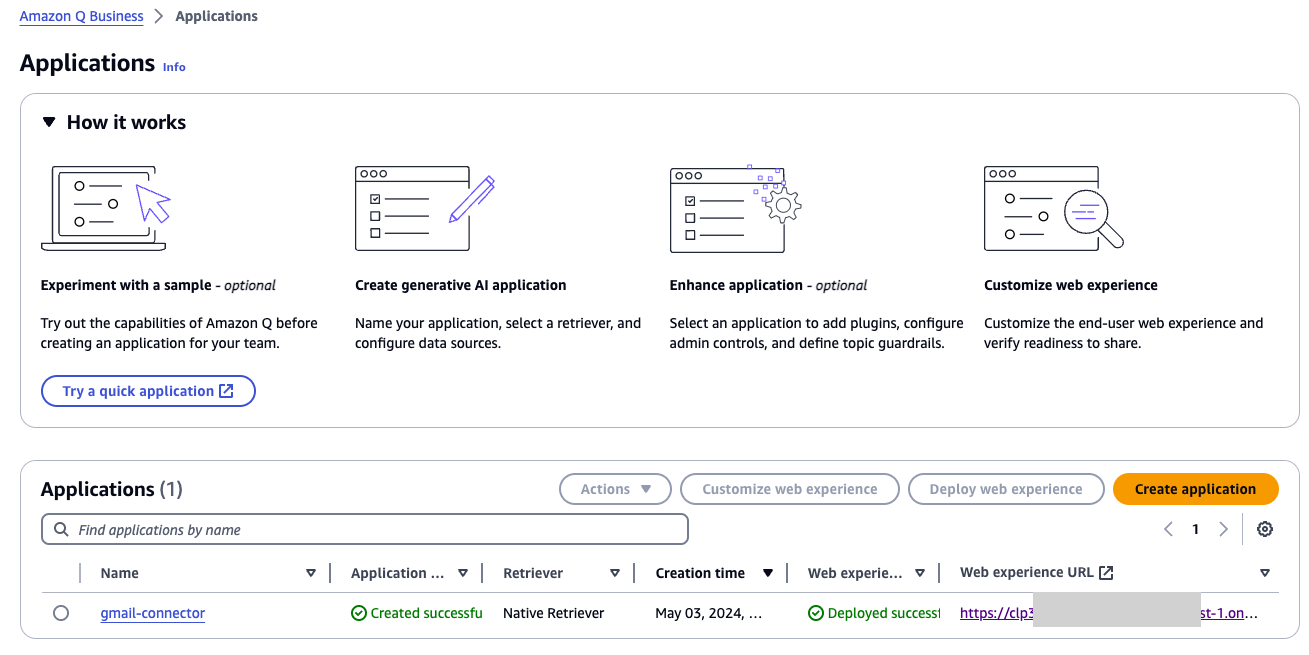Collapse the How it works section
1309x655 pixels.
49,122
